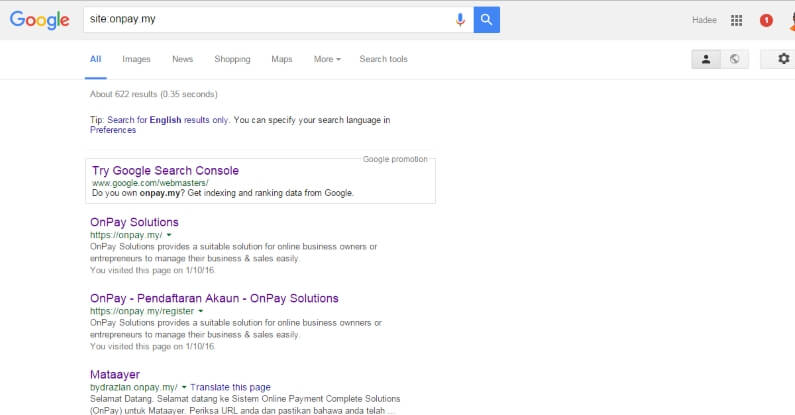Screen dimensions: 795x415
Task: Click www.google.com/webmasters/ URL text
Action: tap(150, 183)
